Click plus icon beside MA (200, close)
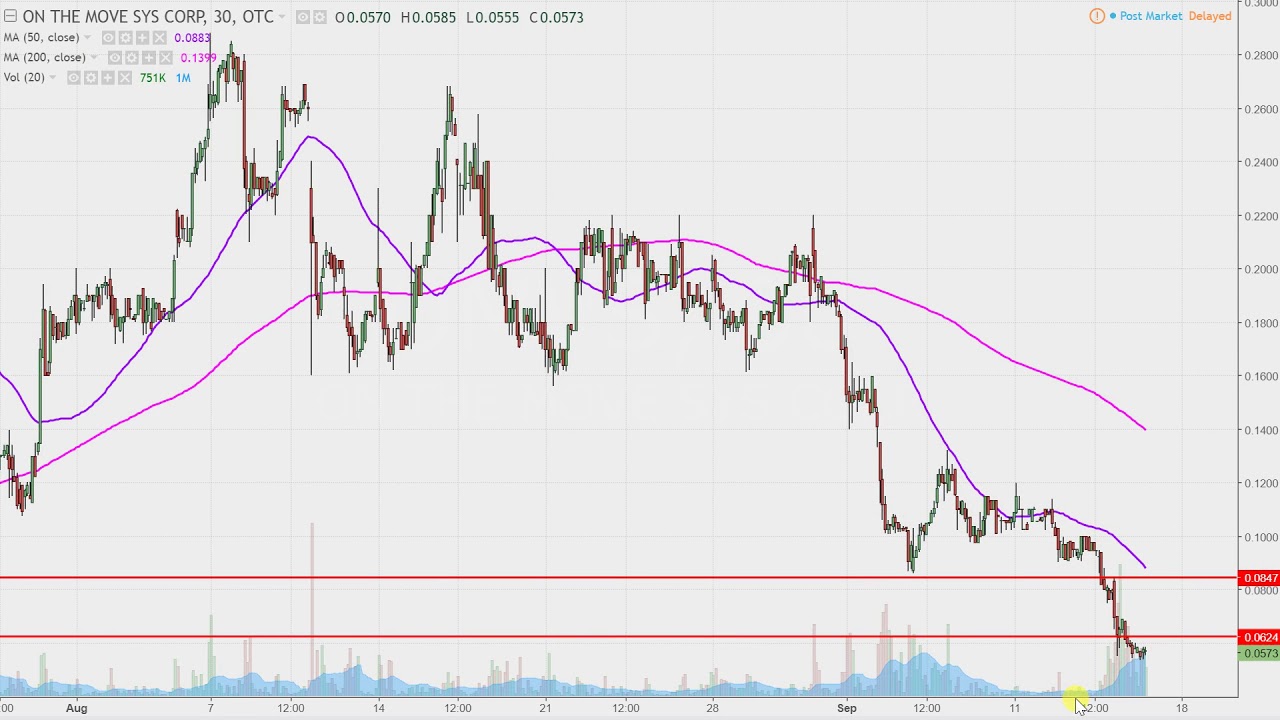This screenshot has width=1280, height=720. pos(149,58)
